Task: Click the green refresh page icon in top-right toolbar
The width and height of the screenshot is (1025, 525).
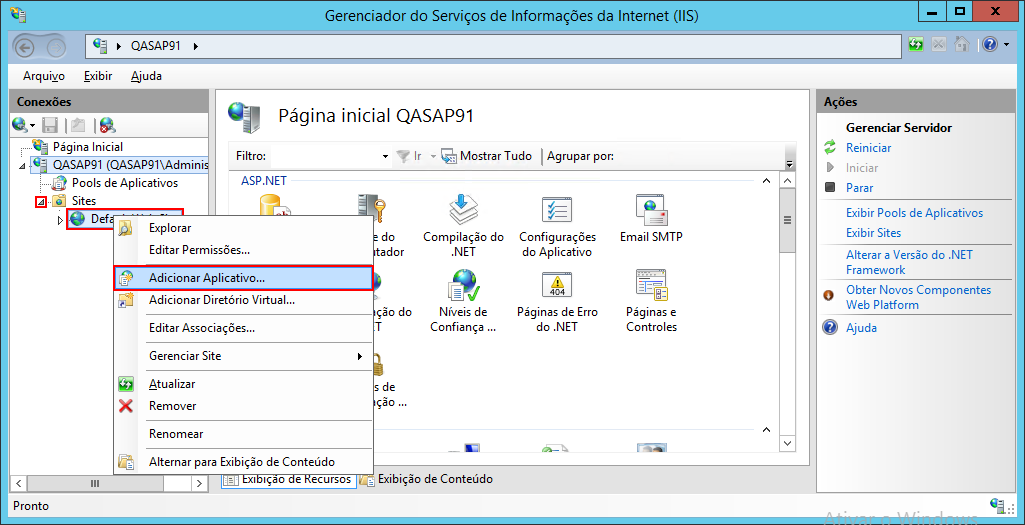Action: [916, 45]
